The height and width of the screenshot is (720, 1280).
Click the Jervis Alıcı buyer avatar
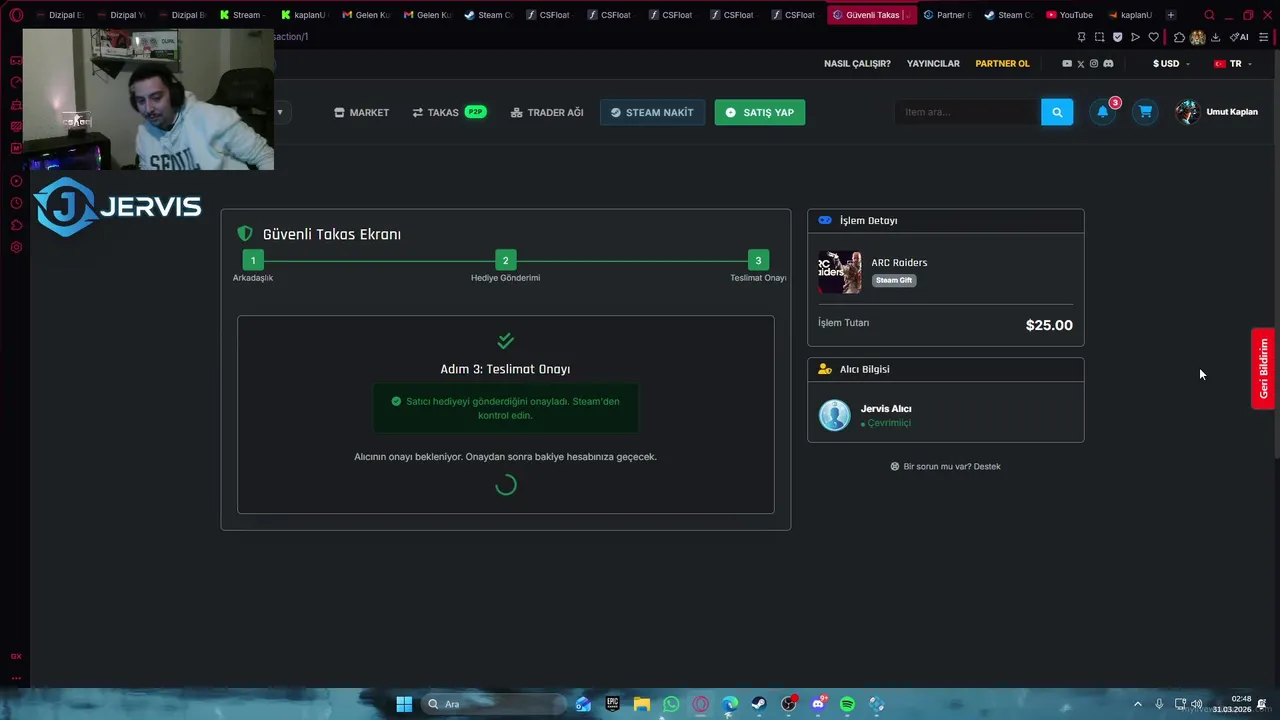tap(835, 415)
